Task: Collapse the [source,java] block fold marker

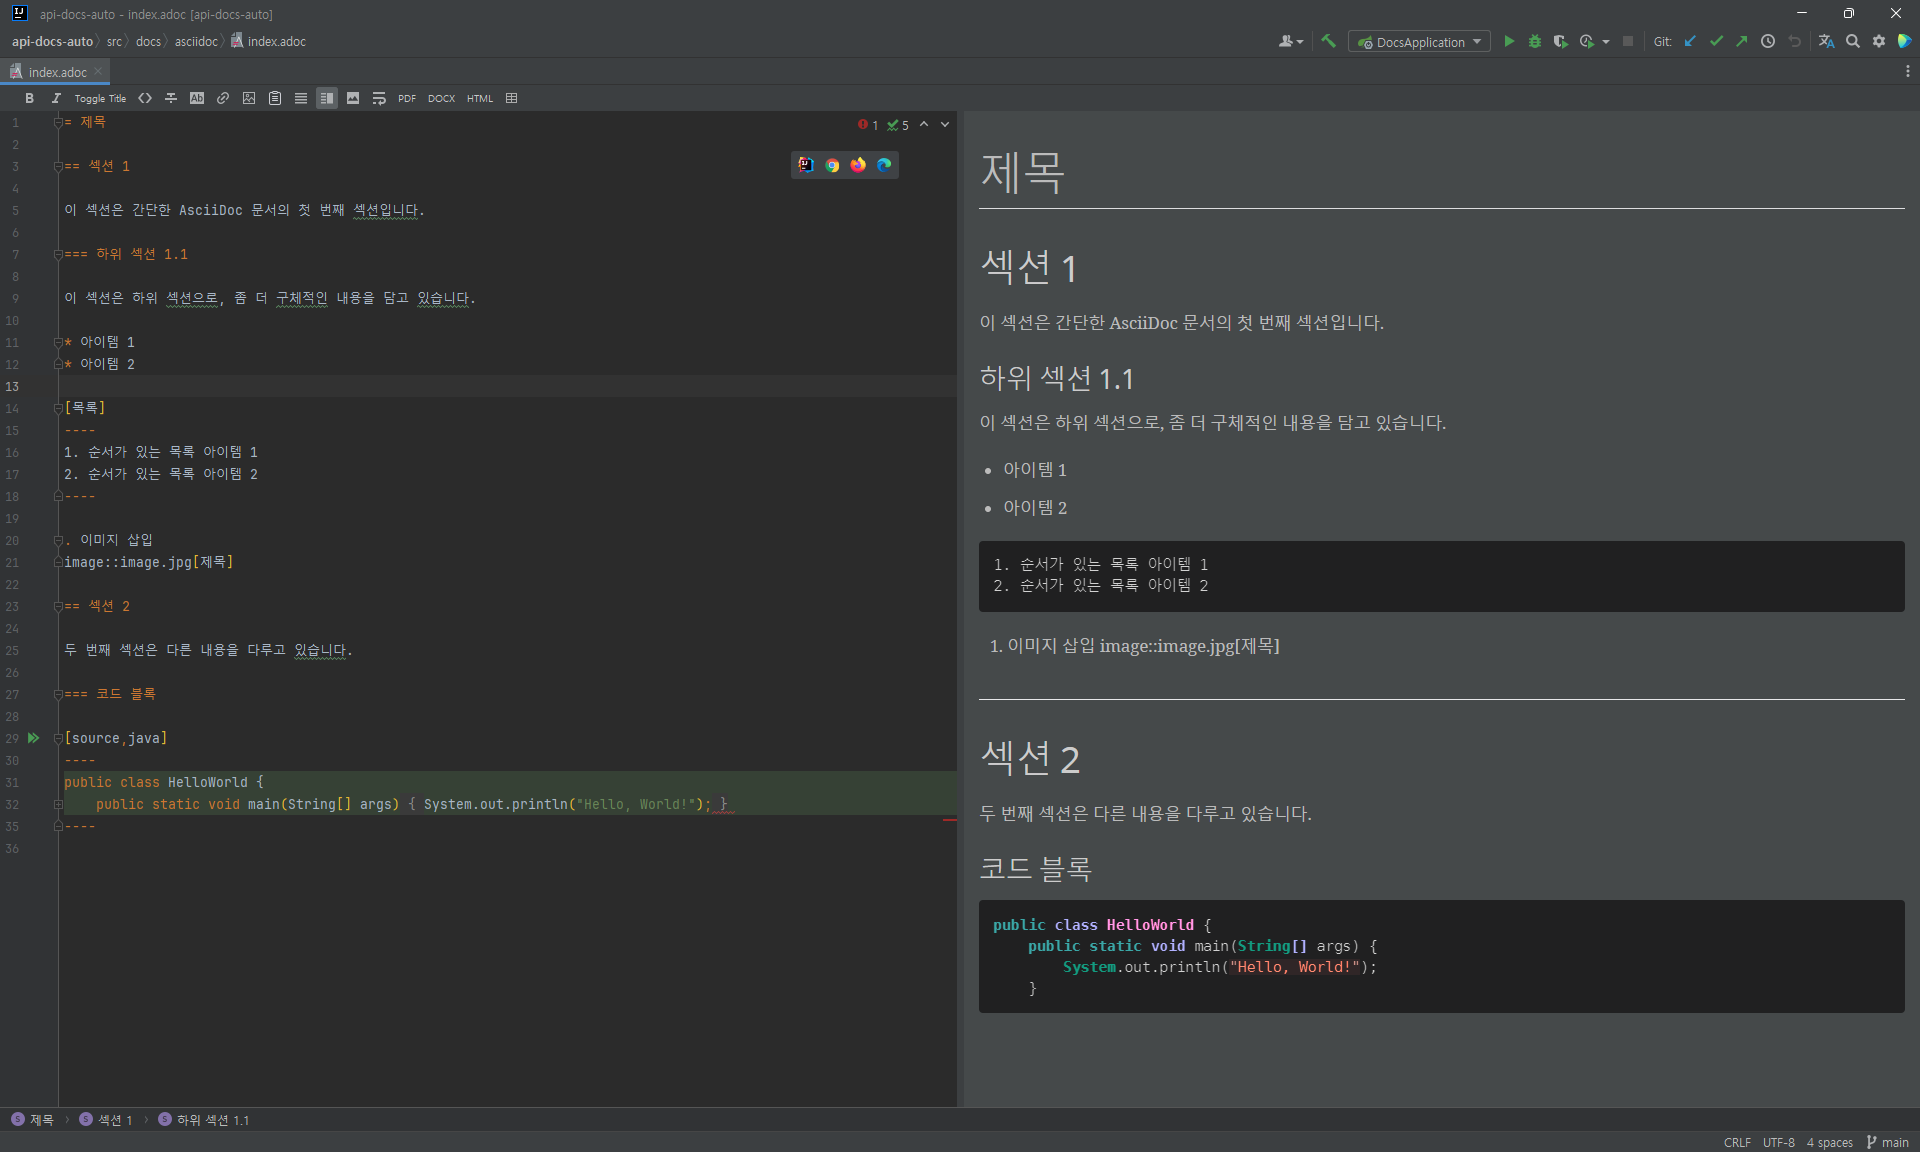Action: coord(58,738)
